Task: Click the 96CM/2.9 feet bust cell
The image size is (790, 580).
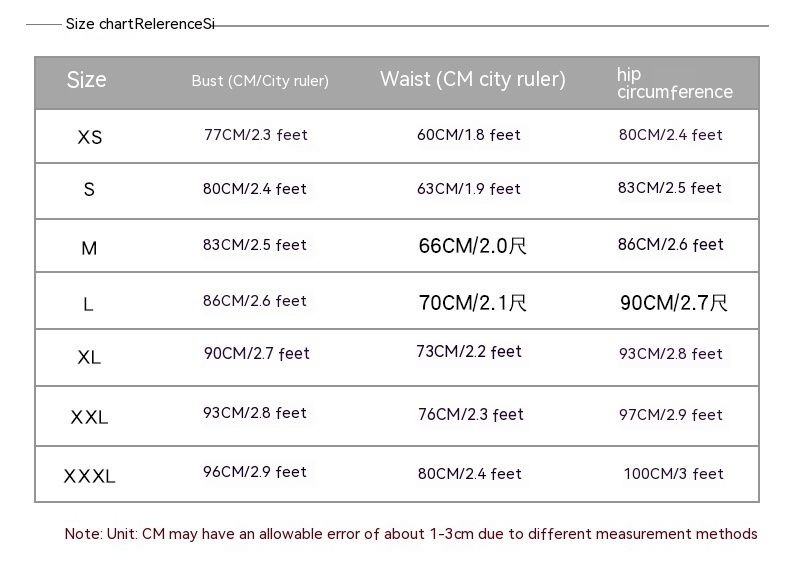Action: pos(254,472)
